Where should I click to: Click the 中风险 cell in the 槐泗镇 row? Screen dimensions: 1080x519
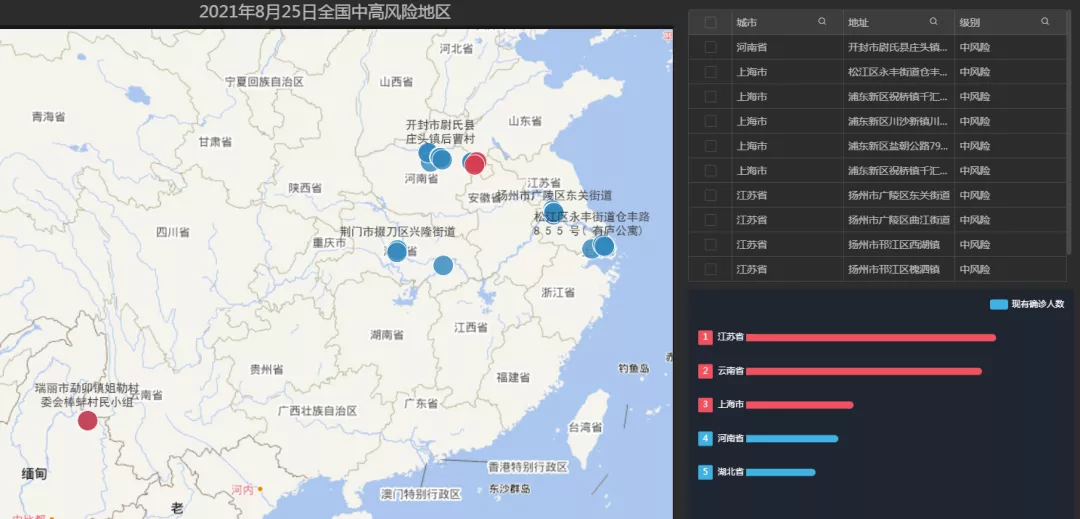(x=1010, y=269)
